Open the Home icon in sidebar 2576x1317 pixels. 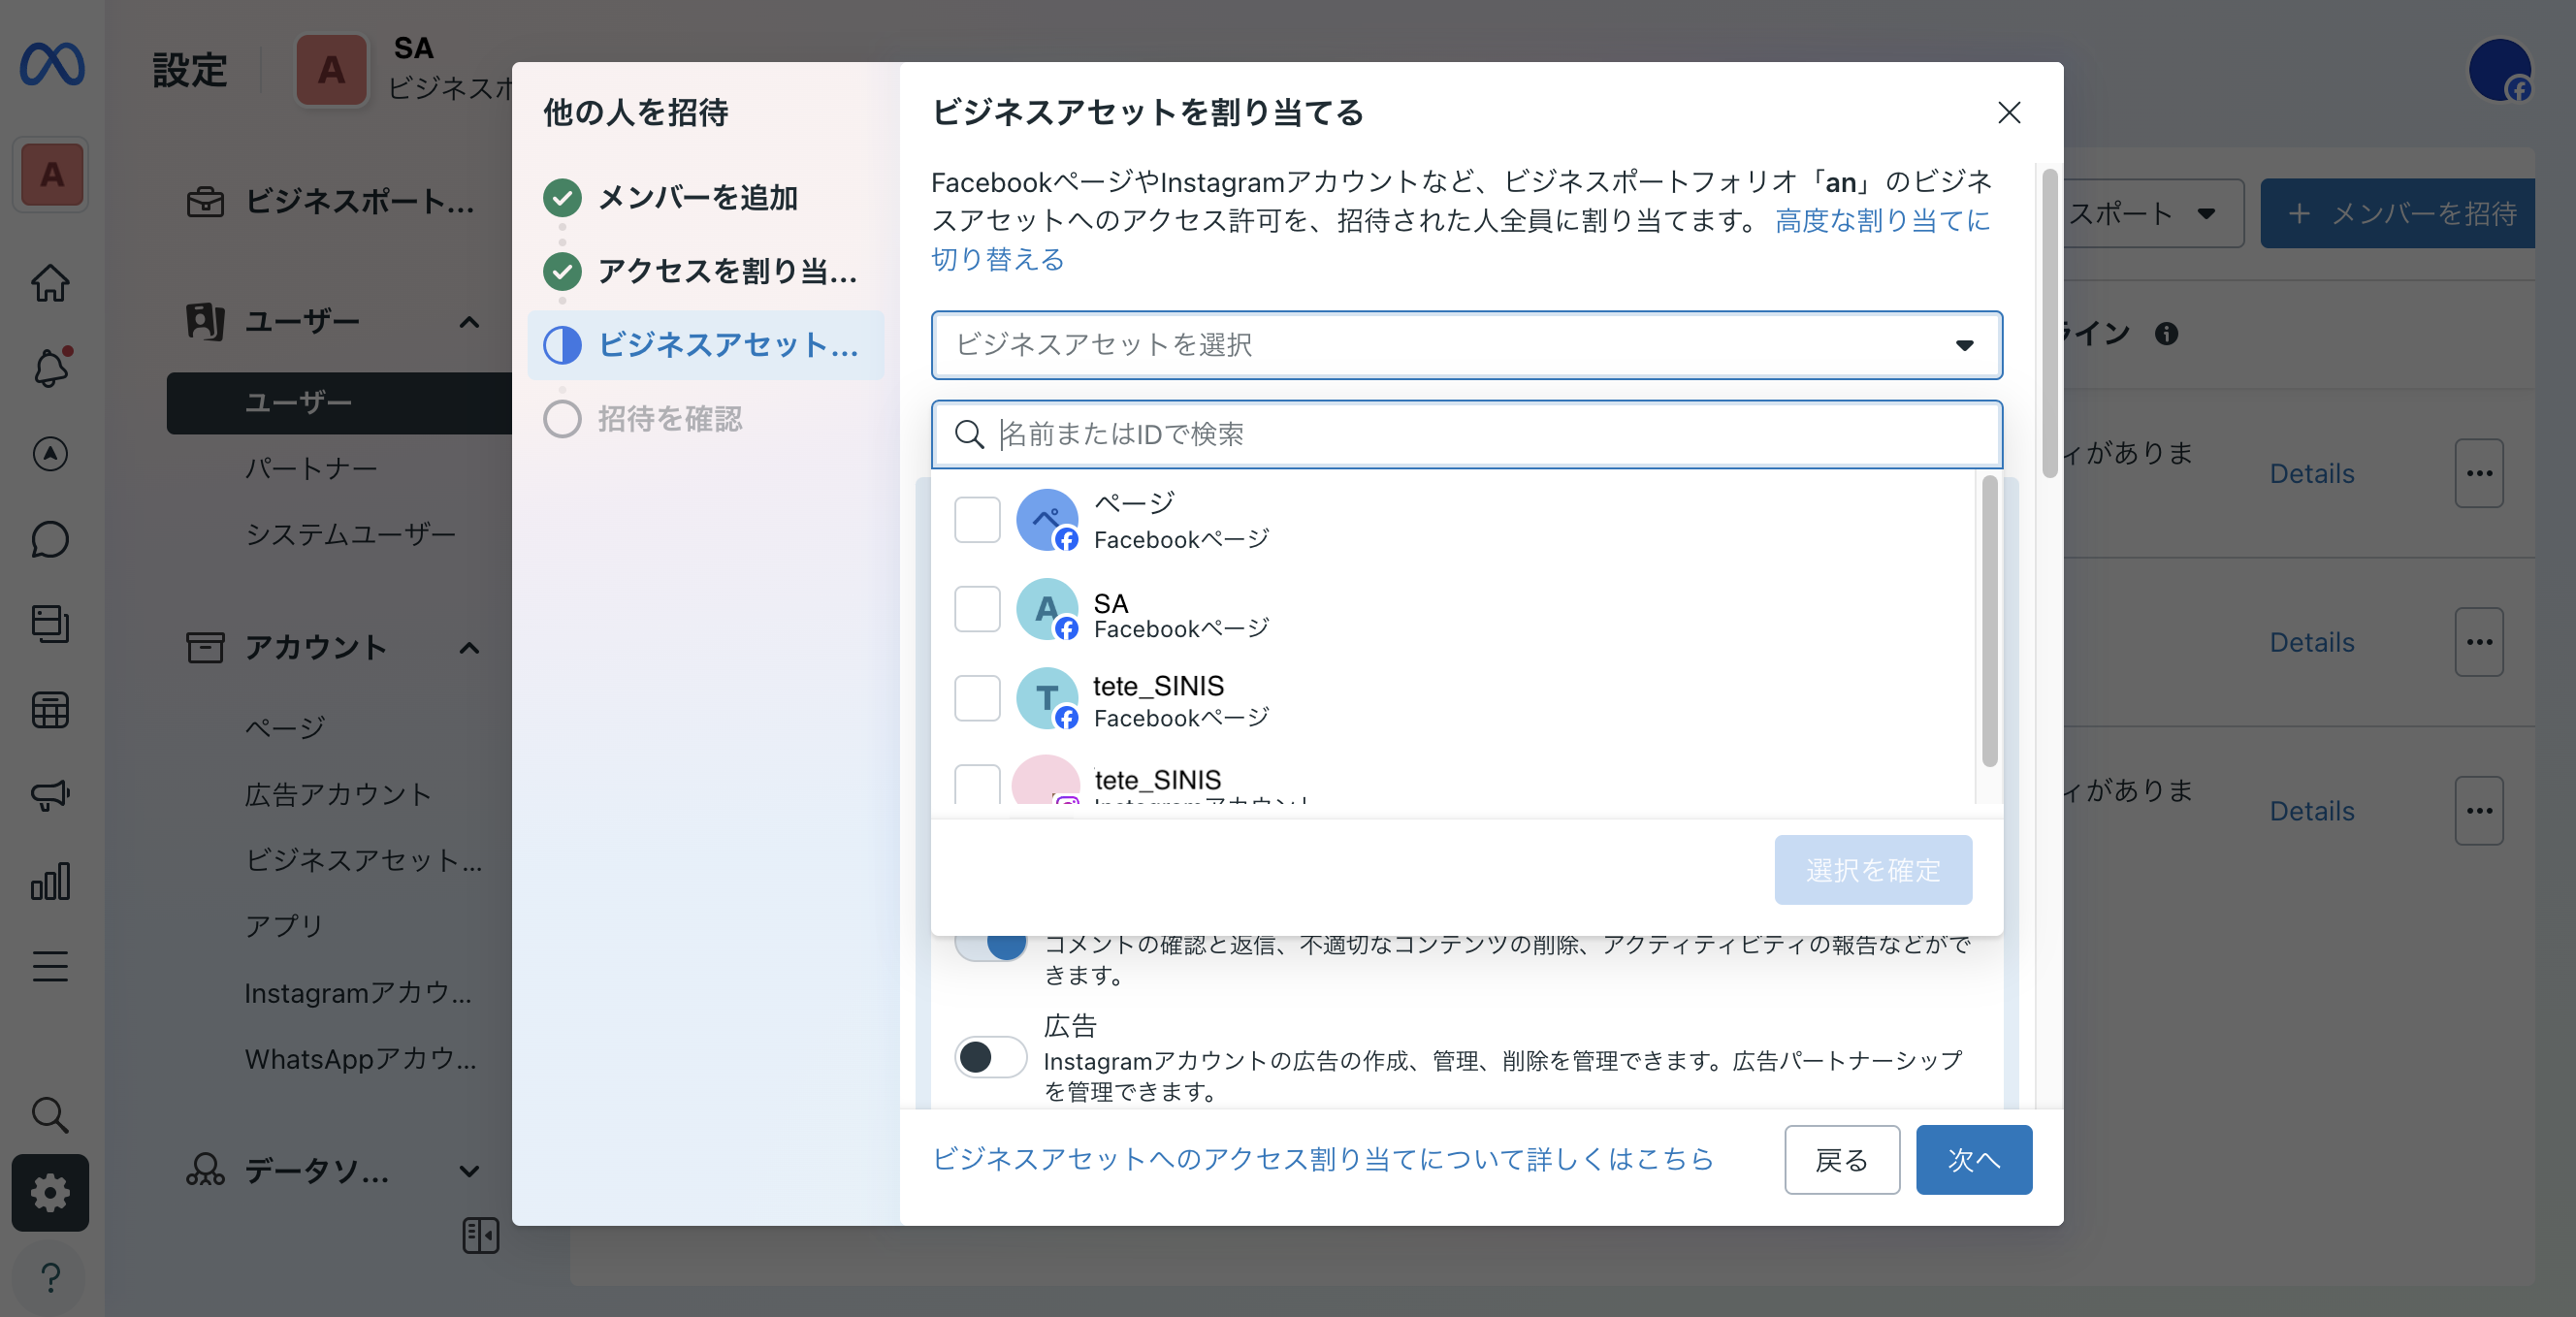coord(50,282)
